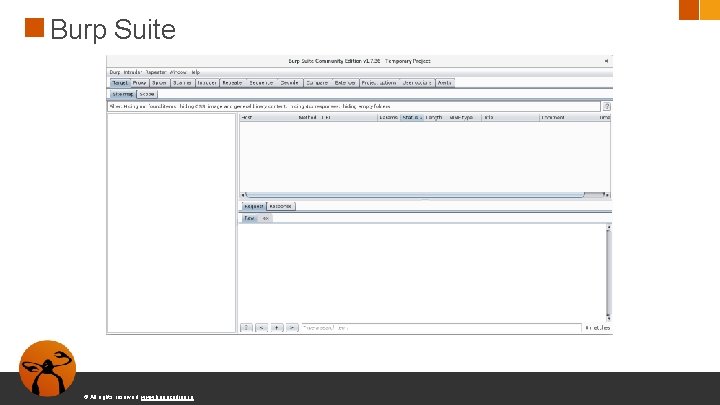Sort by the MIME type column header

coord(463,118)
